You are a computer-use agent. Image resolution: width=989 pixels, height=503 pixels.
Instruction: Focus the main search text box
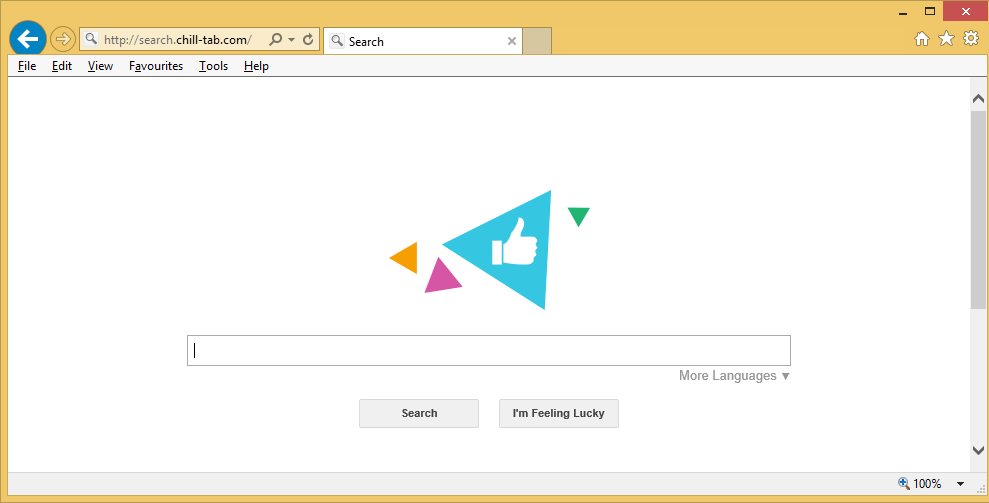[x=488, y=350]
